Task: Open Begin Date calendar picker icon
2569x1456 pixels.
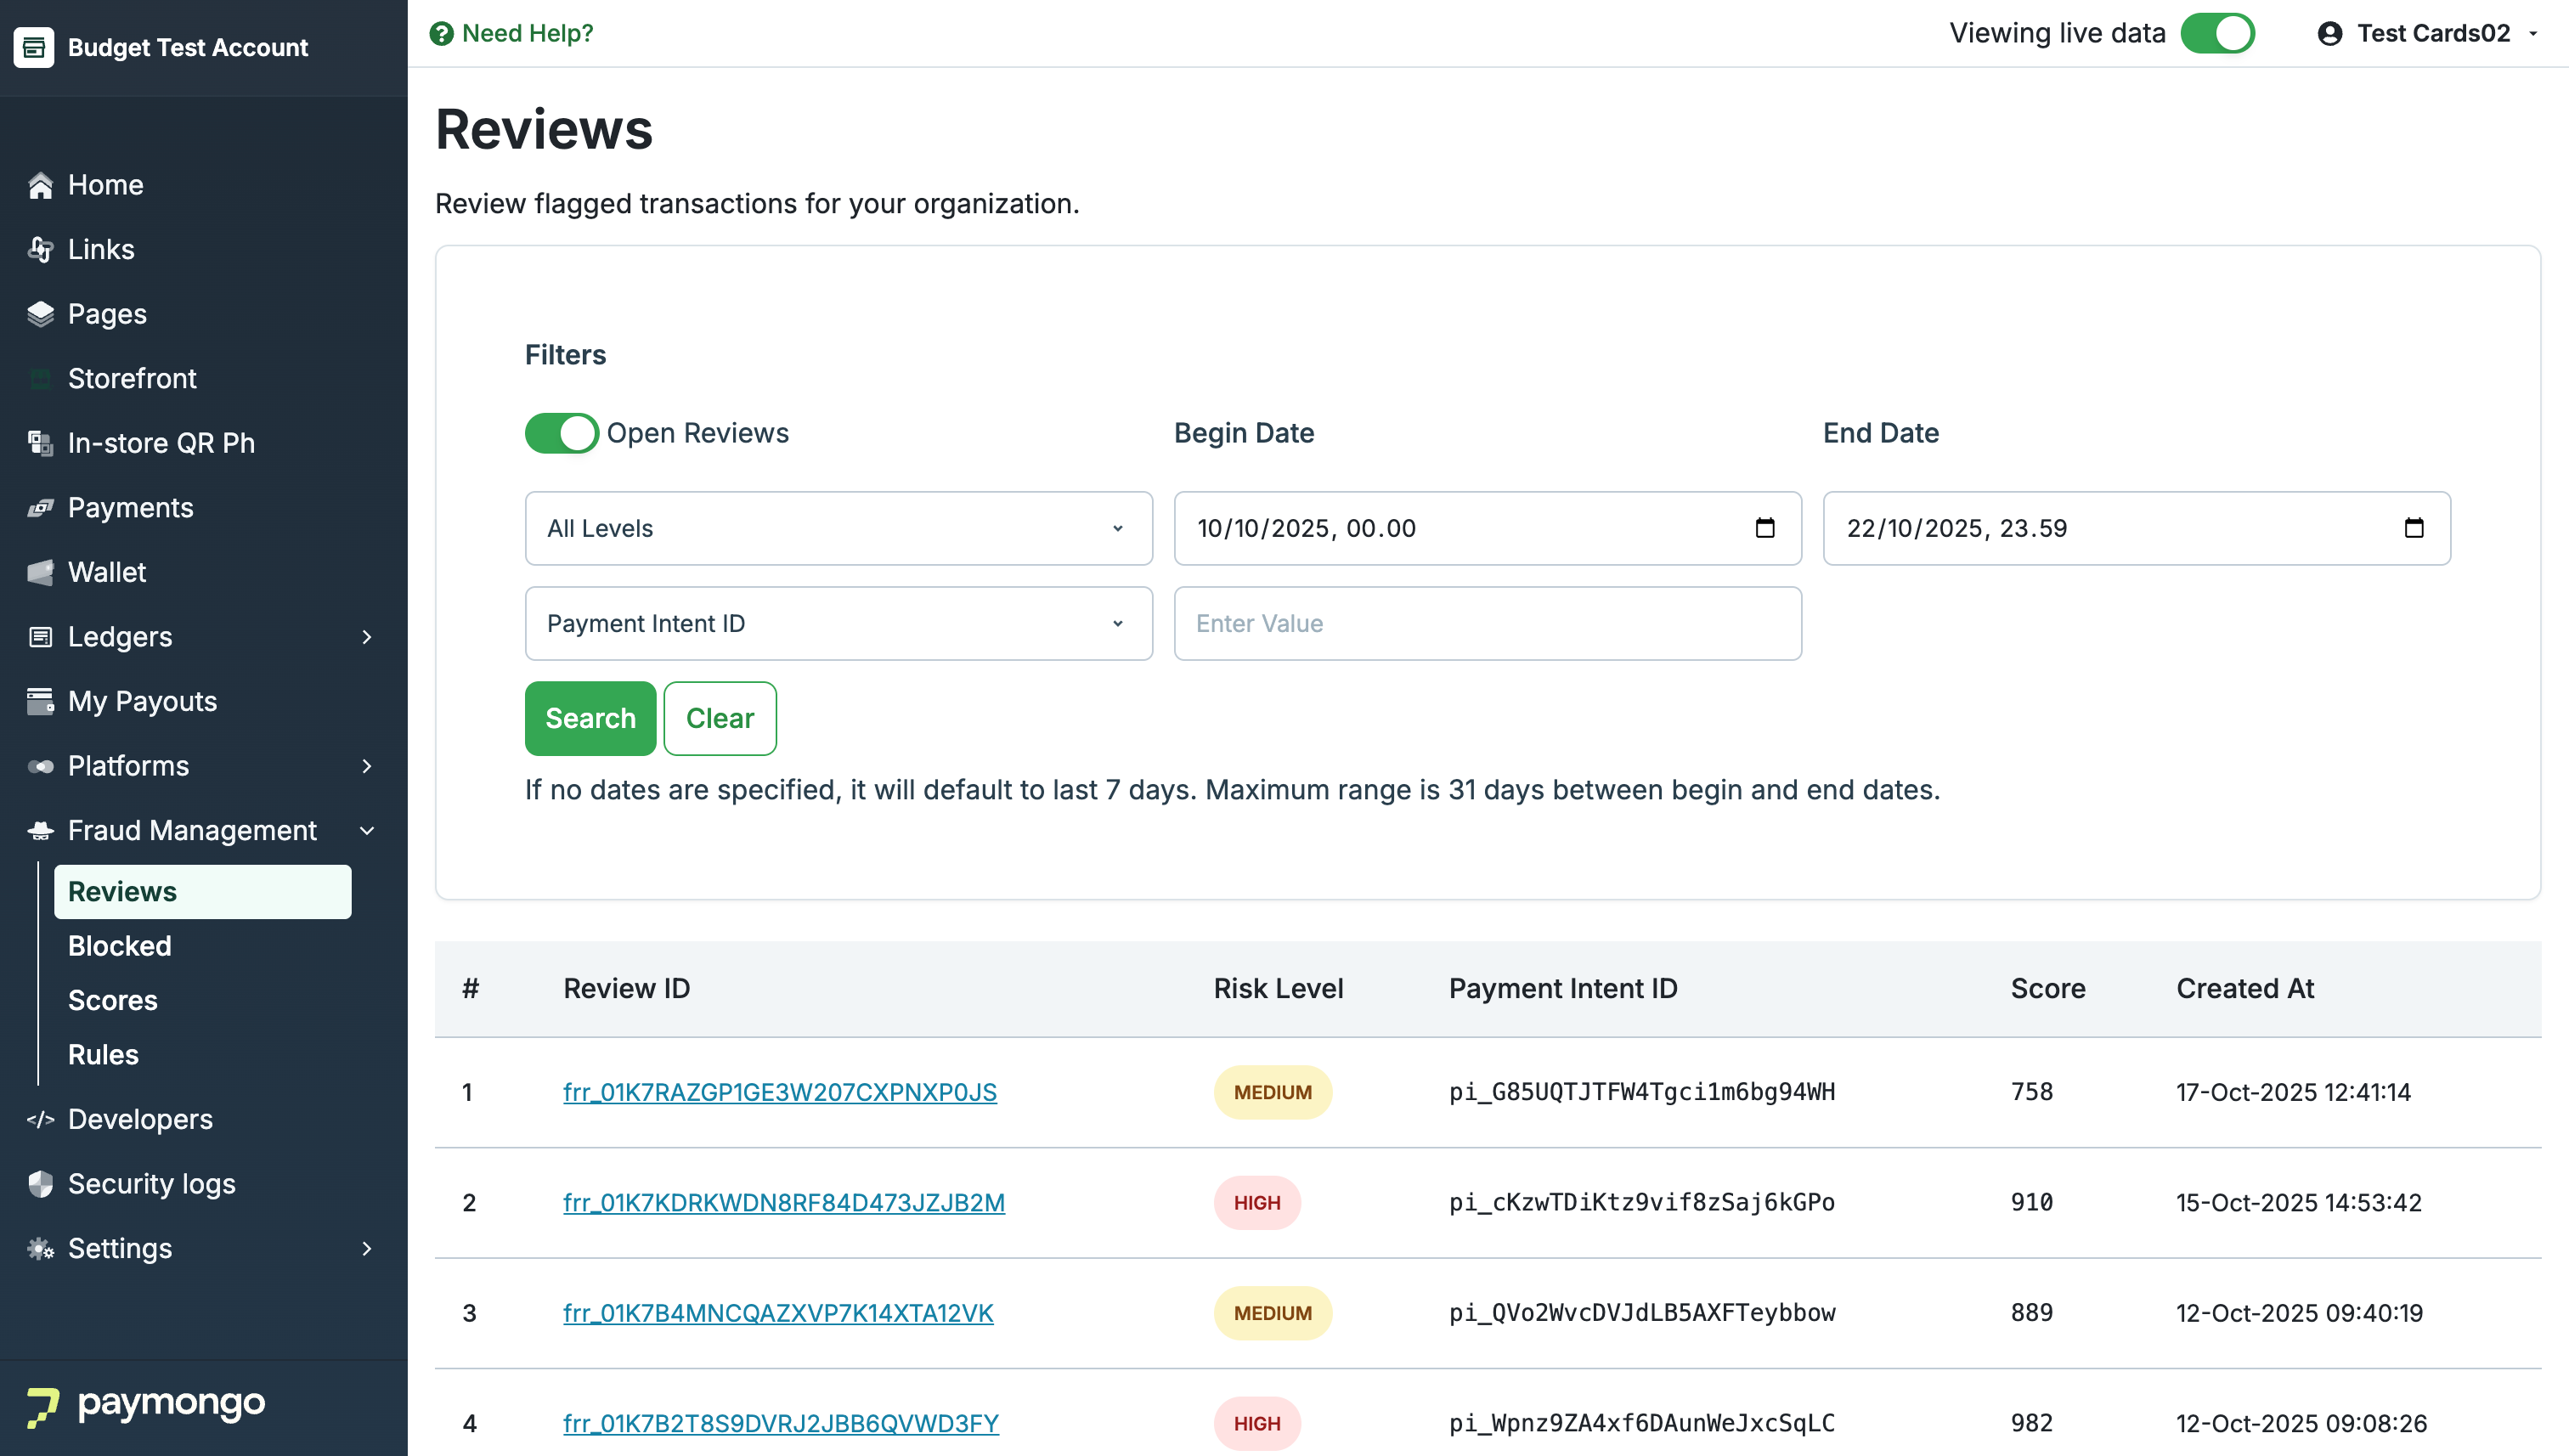Action: (x=1764, y=528)
